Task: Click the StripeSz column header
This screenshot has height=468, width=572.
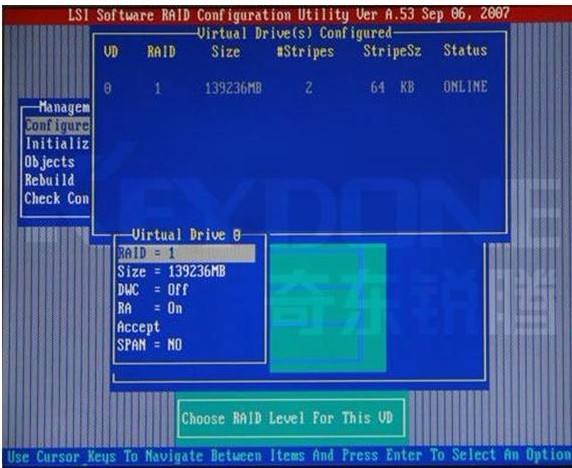Action: click(x=392, y=51)
